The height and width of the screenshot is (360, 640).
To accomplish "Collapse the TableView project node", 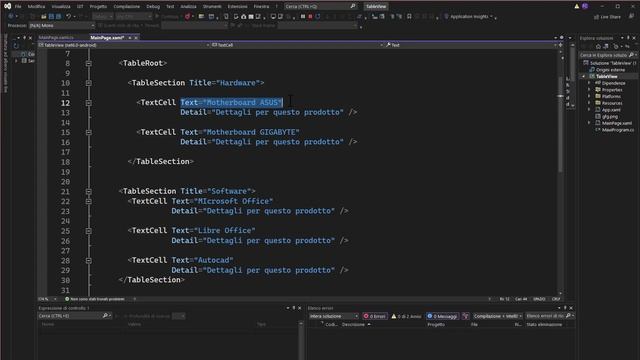I will coord(583,76).
